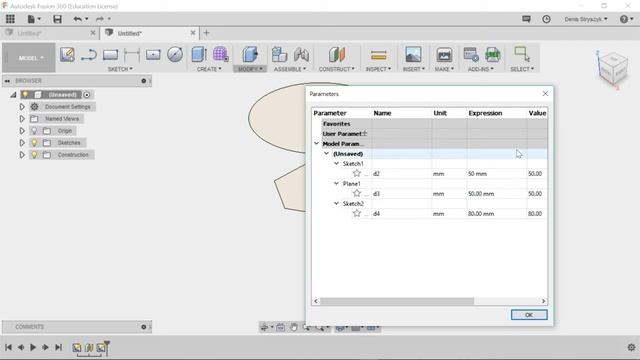
Task: Collapse the Sketch1 parameter group
Action: tap(336, 164)
